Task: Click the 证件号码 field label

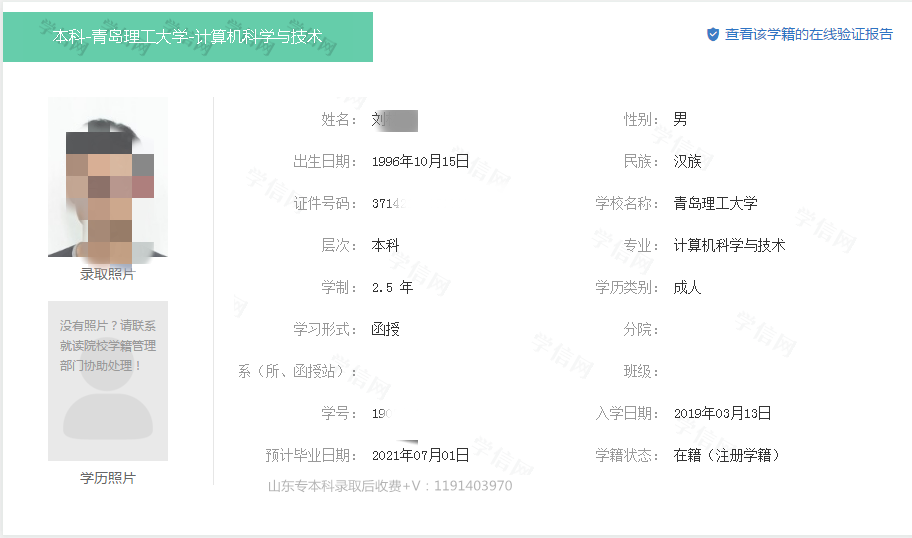Action: click(x=325, y=203)
